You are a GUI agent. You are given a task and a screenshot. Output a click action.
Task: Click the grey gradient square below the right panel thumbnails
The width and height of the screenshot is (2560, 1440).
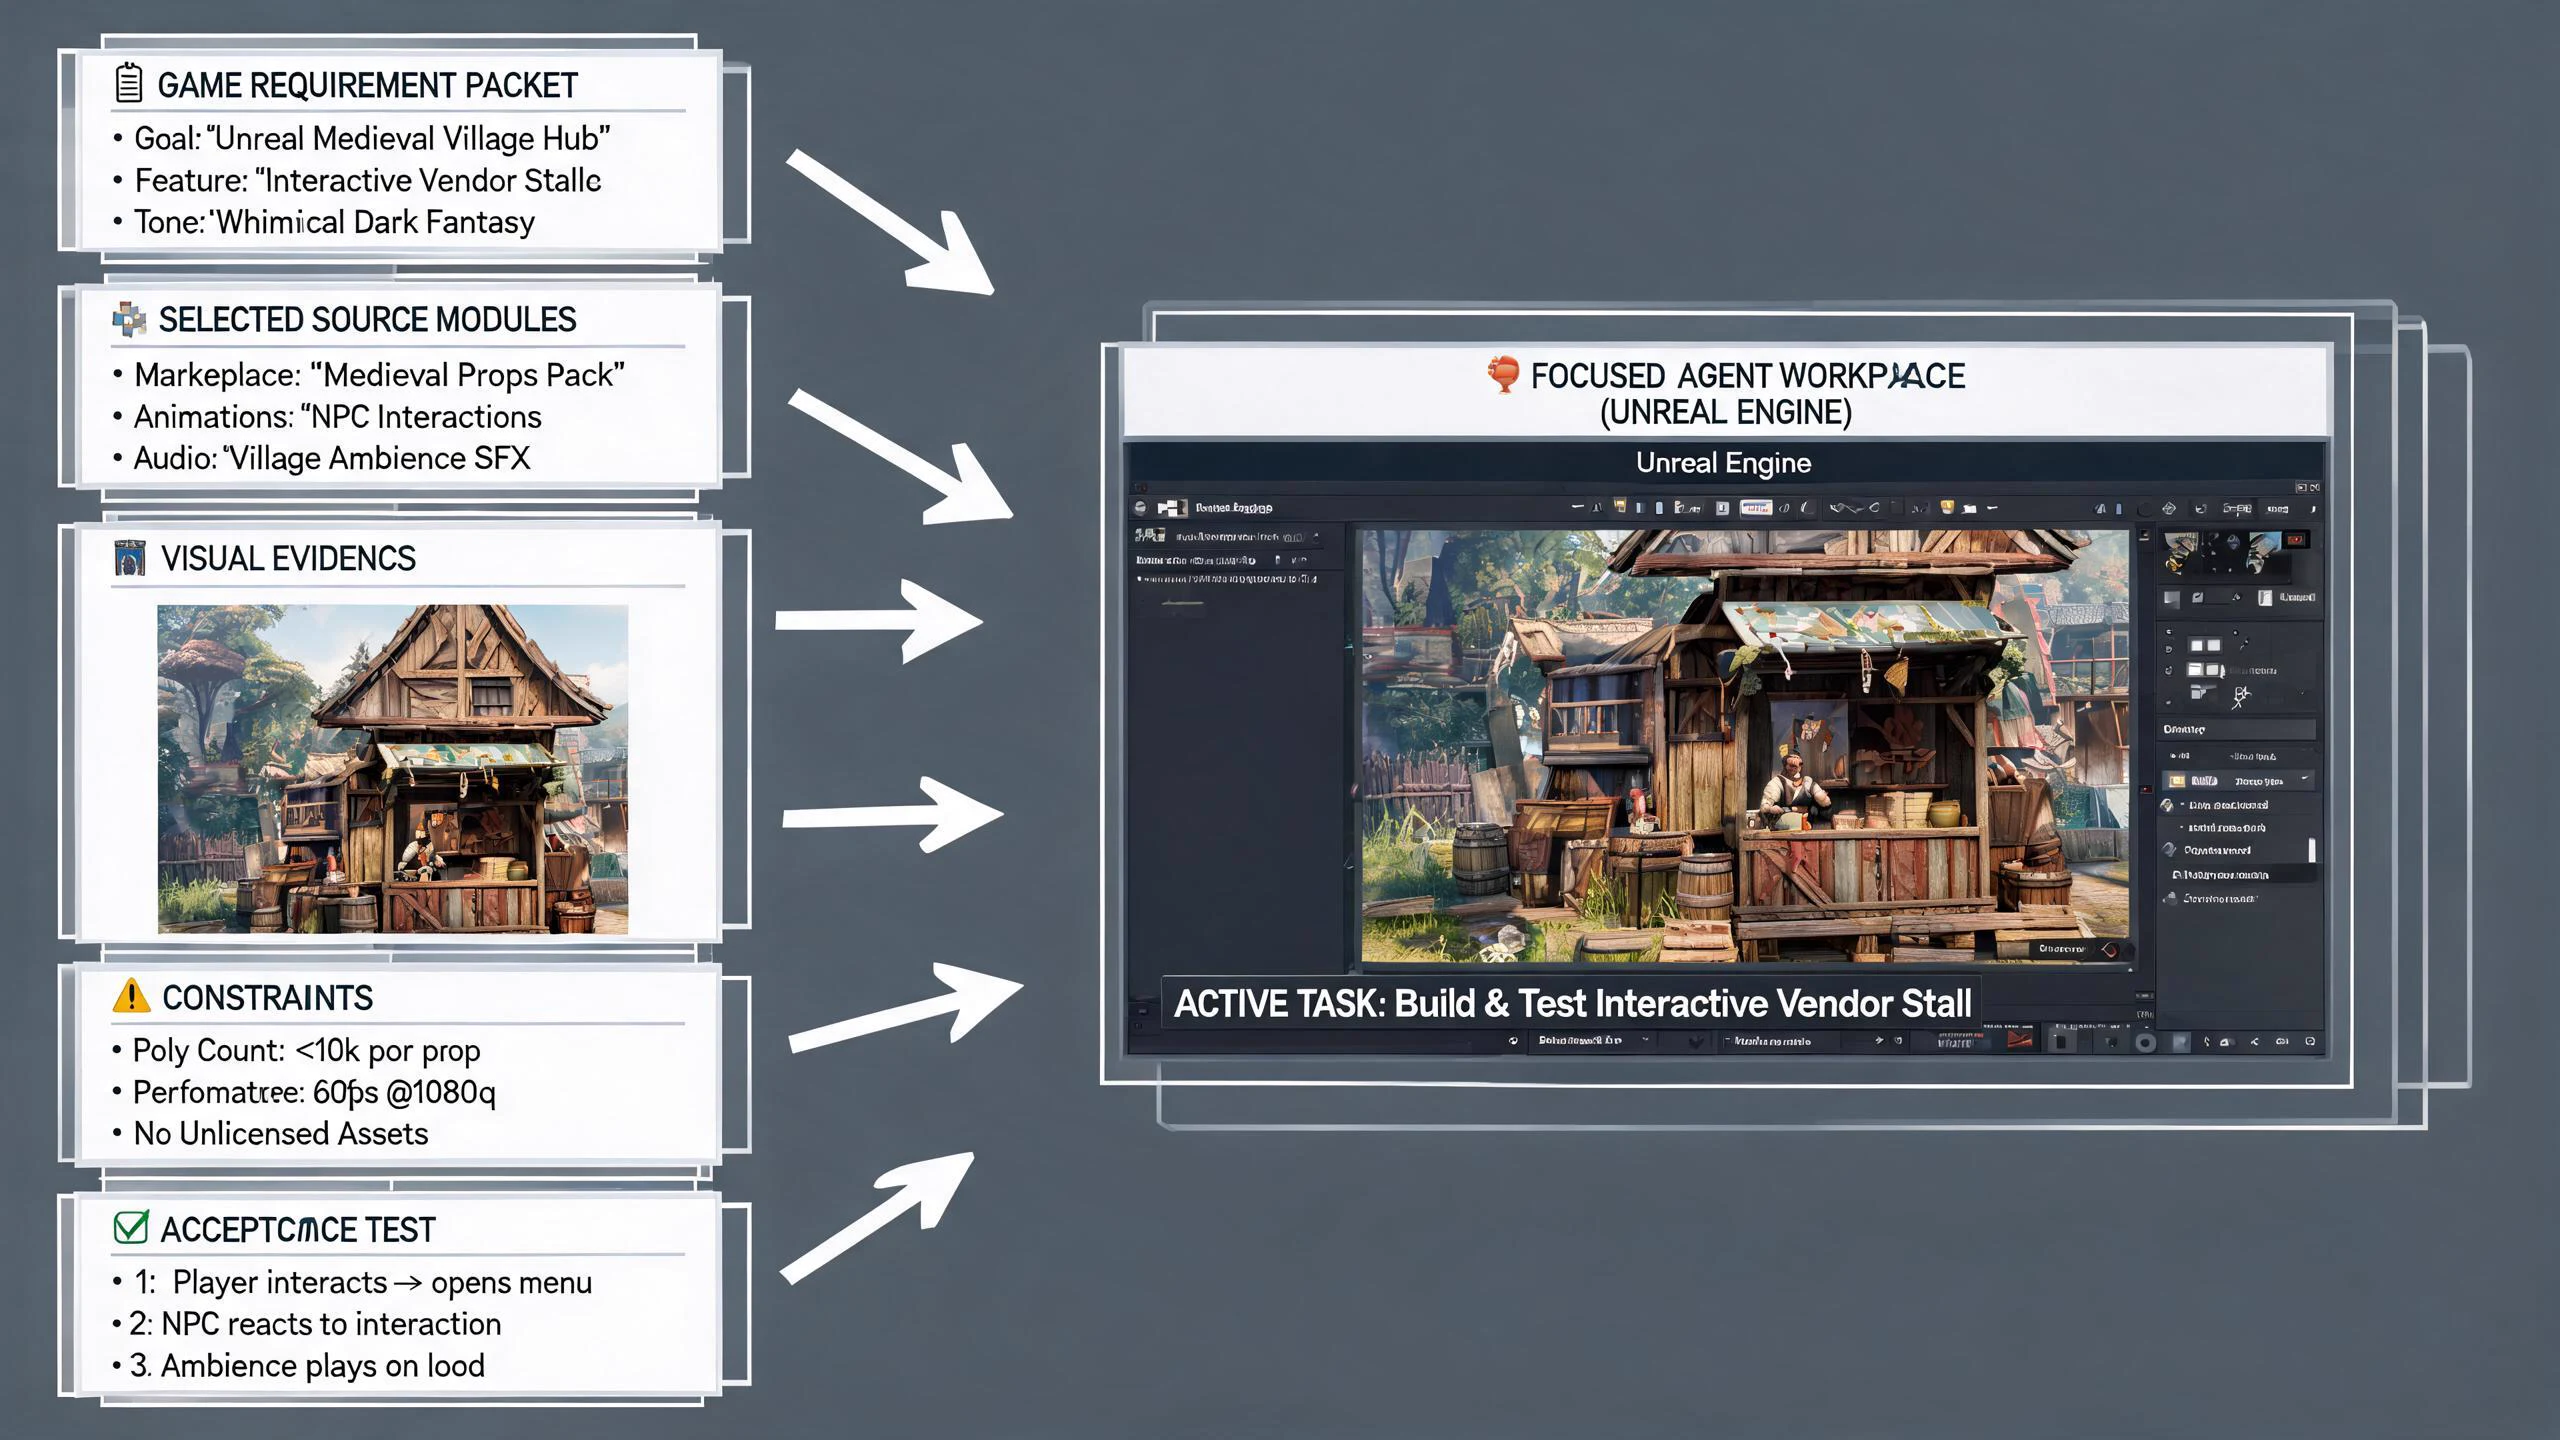2172,598
